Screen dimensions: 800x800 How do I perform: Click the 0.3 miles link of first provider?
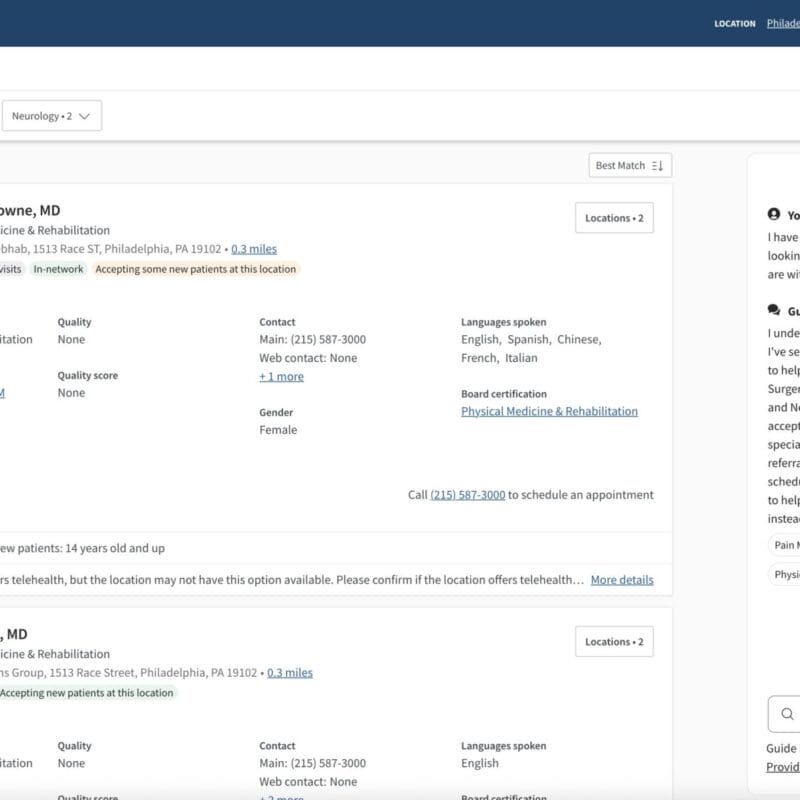[254, 249]
